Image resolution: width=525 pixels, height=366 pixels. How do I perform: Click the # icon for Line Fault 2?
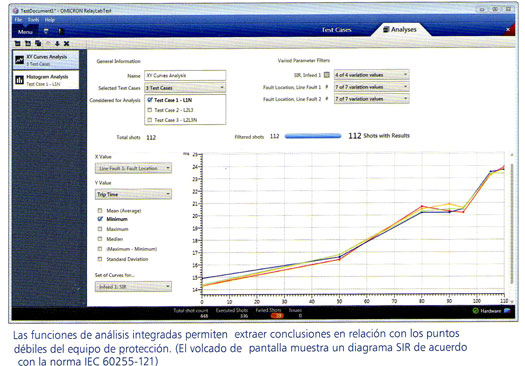(327, 99)
